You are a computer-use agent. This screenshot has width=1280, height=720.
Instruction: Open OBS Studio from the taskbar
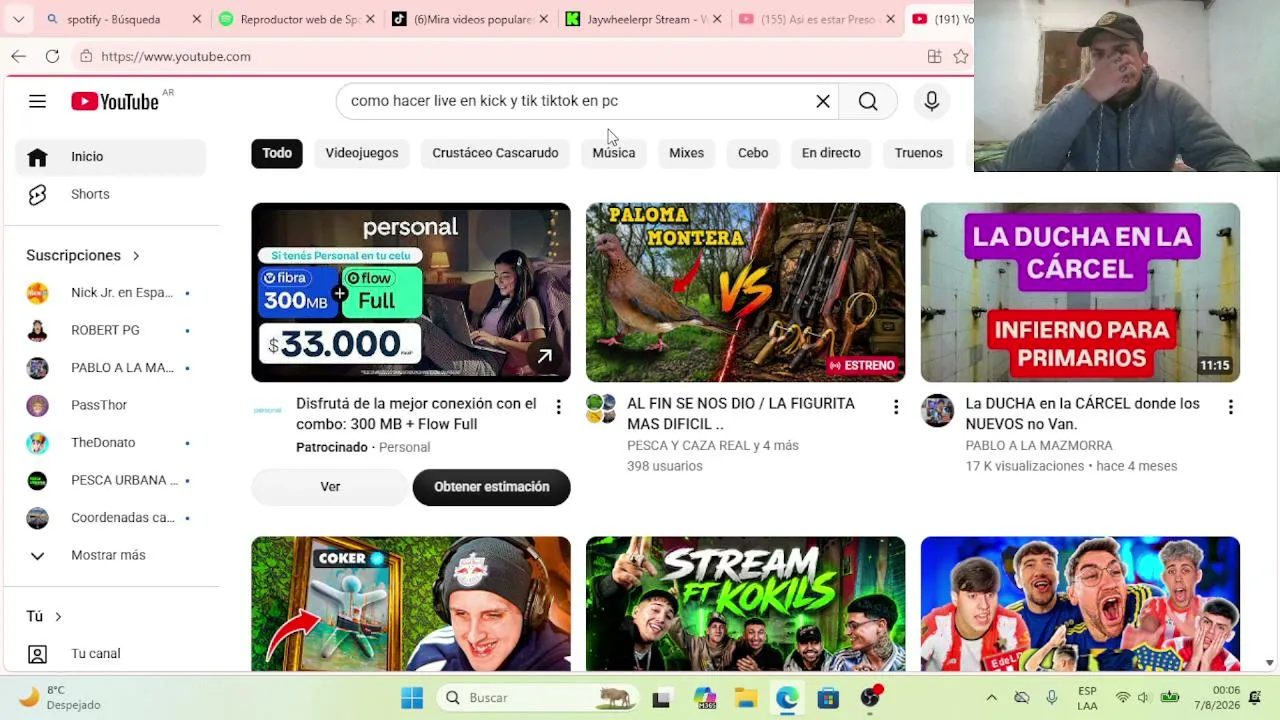tap(870, 698)
